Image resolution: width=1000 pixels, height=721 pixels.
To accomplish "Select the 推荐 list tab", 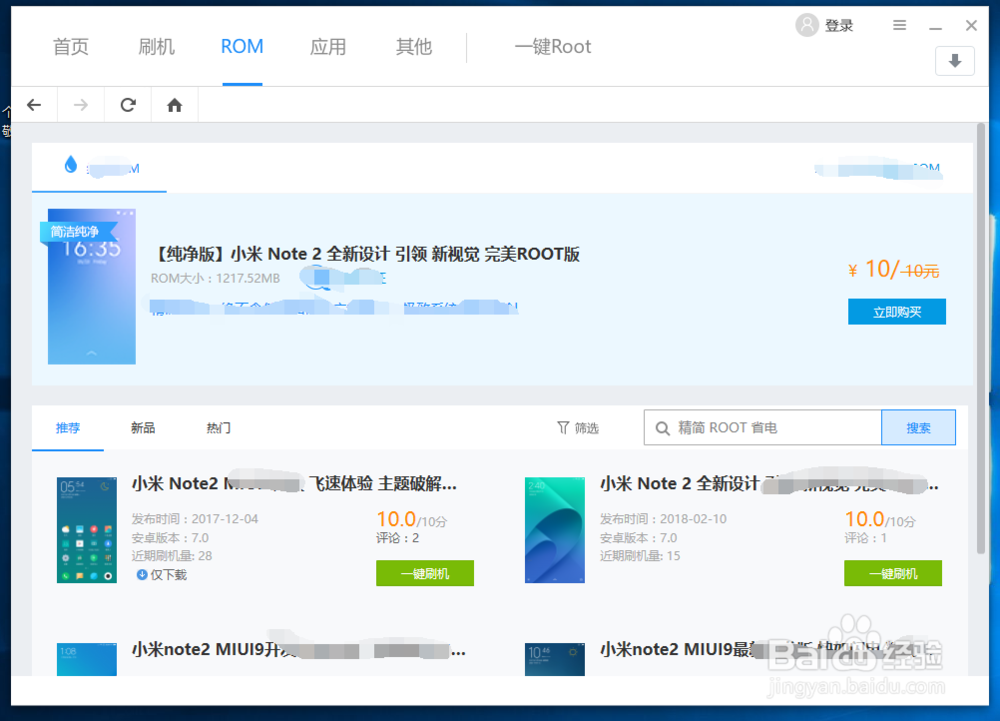I will tap(68, 428).
